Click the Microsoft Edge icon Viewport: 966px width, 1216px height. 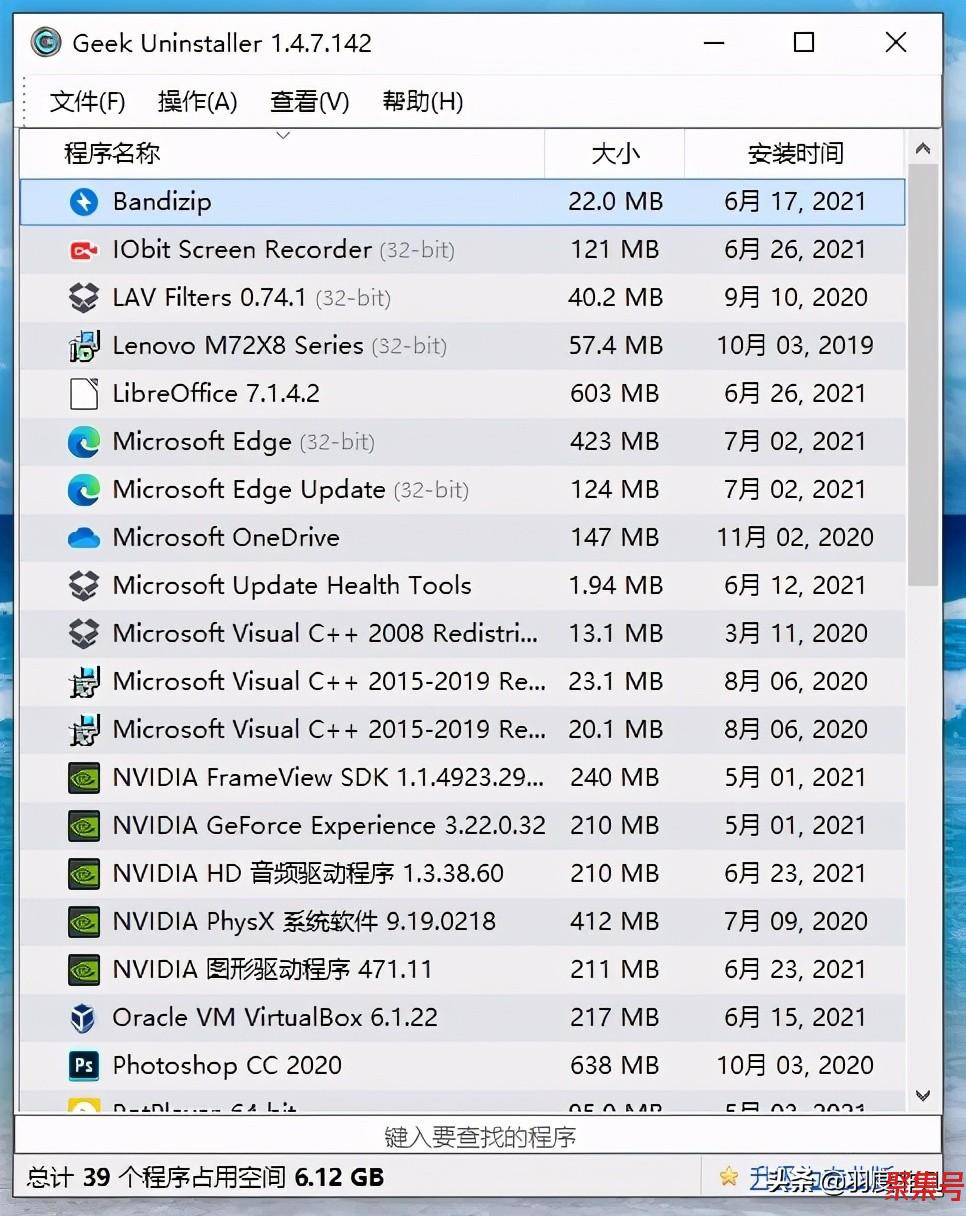(x=84, y=442)
